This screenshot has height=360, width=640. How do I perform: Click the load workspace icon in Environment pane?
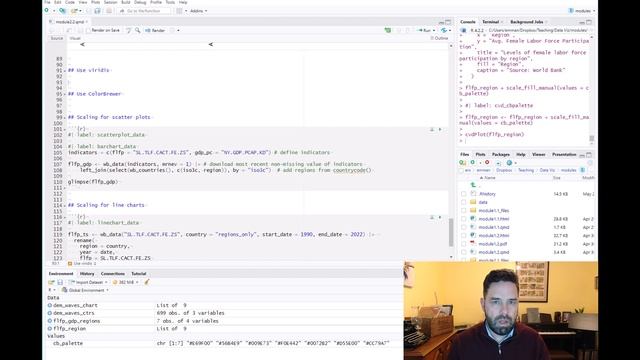(51, 282)
